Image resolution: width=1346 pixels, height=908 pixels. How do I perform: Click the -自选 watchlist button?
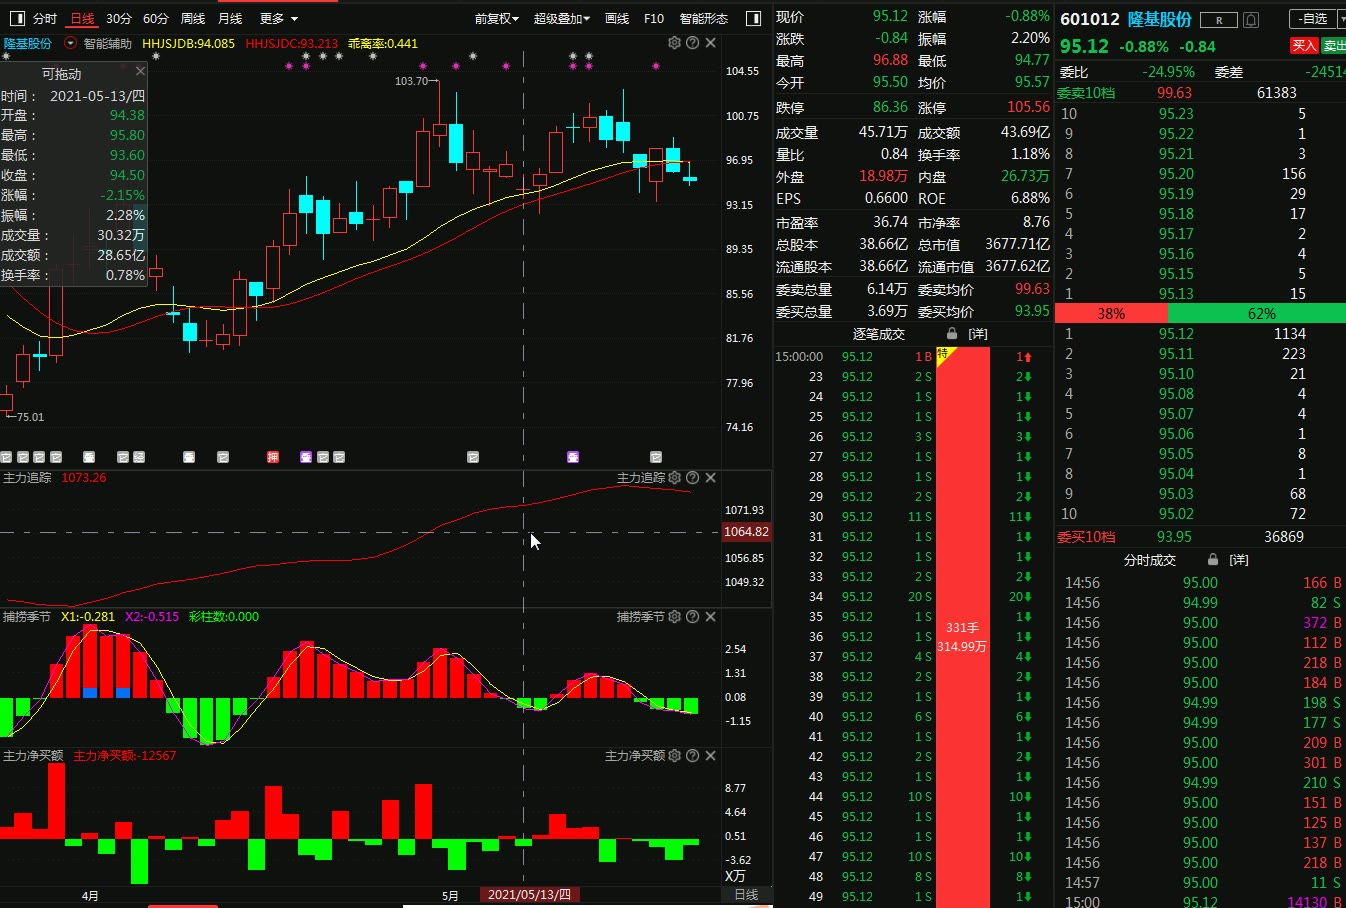click(1313, 19)
